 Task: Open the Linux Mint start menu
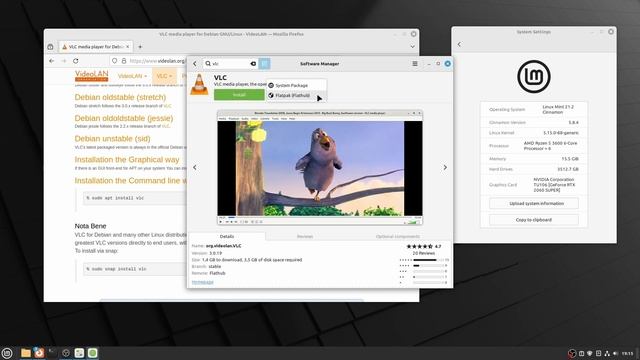pyautogui.click(x=7, y=353)
